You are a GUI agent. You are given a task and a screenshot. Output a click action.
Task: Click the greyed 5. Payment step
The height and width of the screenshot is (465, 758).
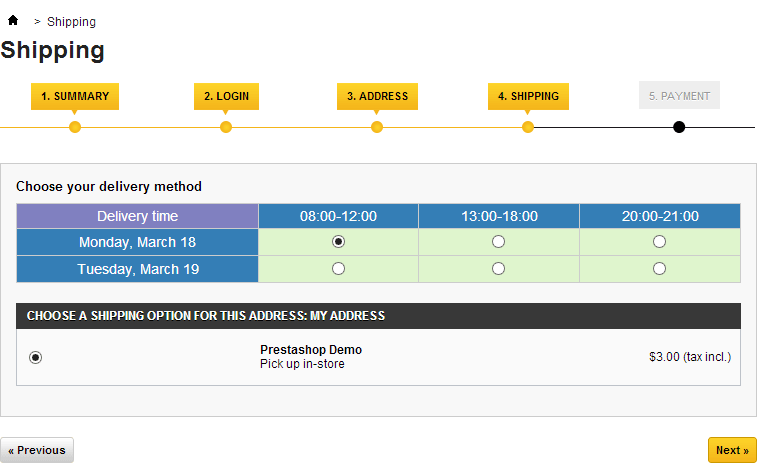[679, 95]
